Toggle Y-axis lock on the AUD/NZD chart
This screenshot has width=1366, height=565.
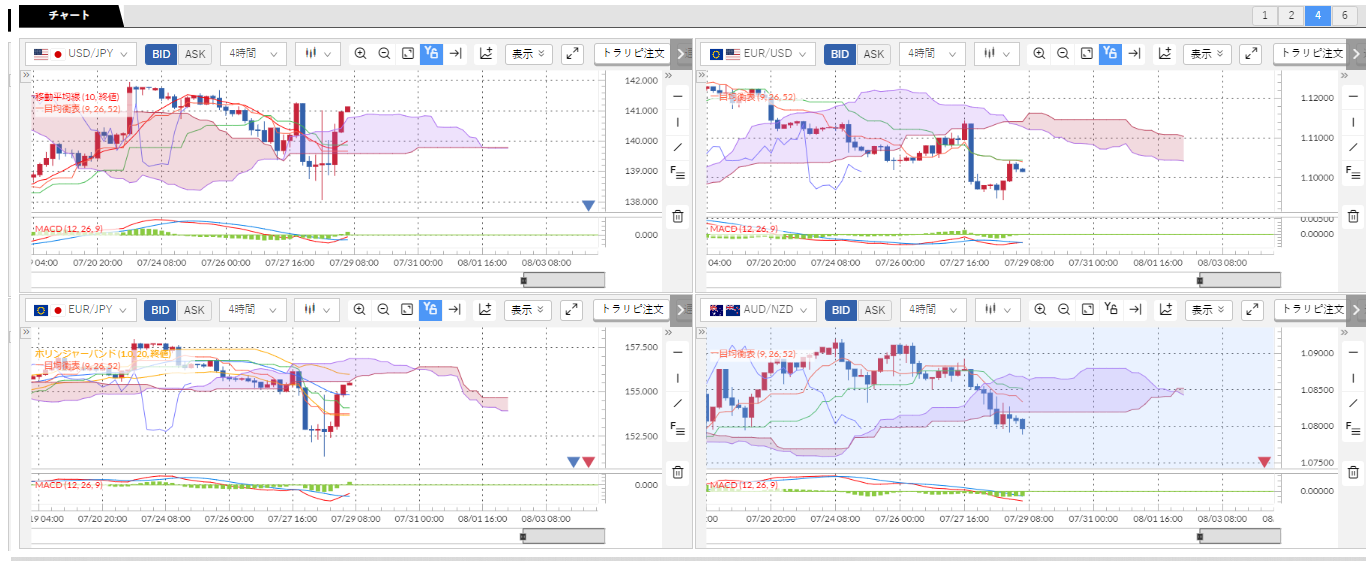pyautogui.click(x=1111, y=310)
